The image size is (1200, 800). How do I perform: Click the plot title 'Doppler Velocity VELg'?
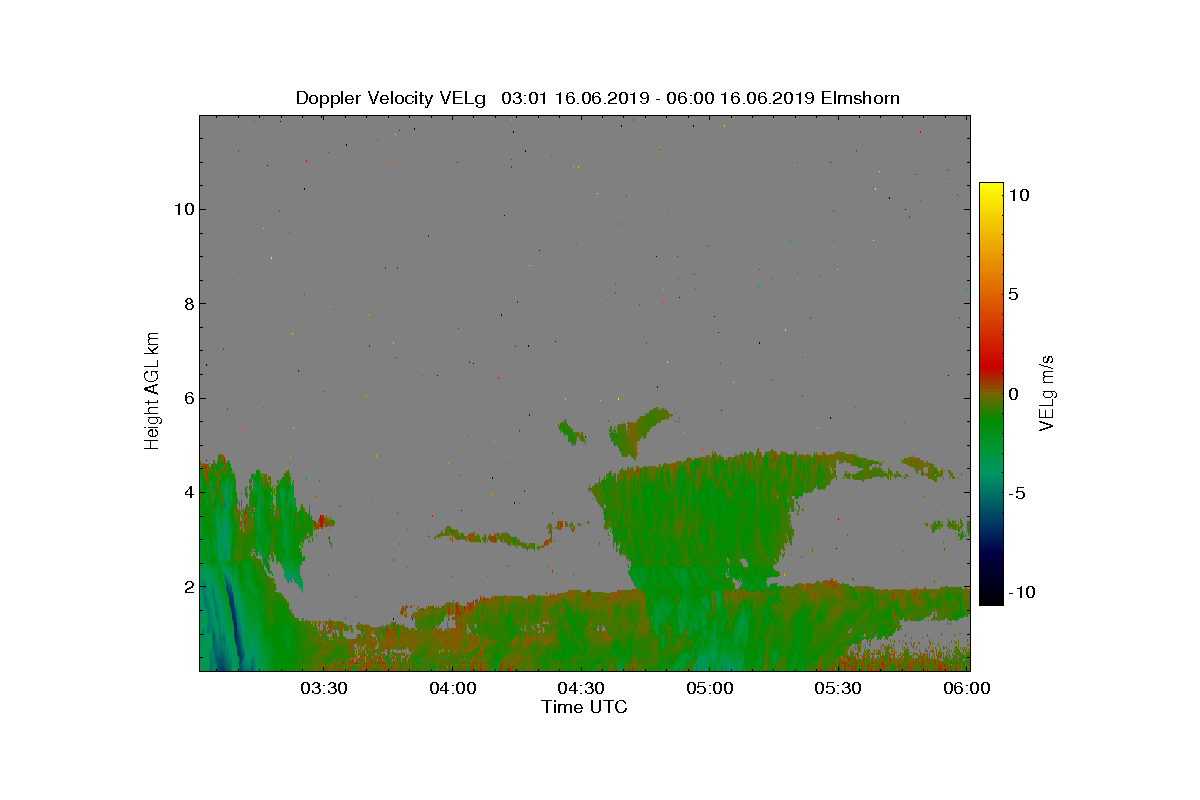pyautogui.click(x=390, y=98)
